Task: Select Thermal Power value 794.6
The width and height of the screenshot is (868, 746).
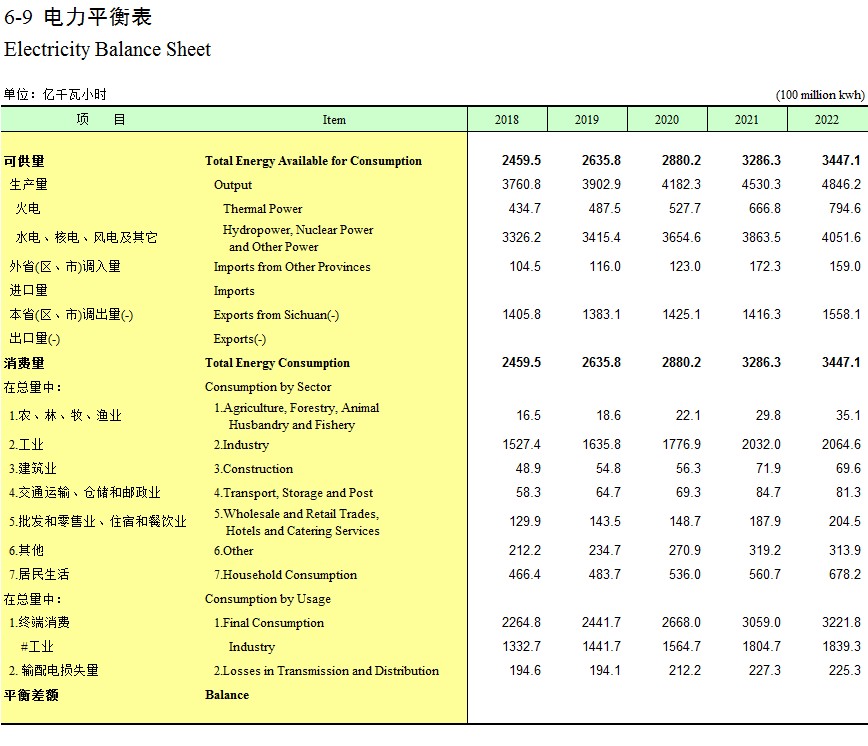Action: coord(845,208)
